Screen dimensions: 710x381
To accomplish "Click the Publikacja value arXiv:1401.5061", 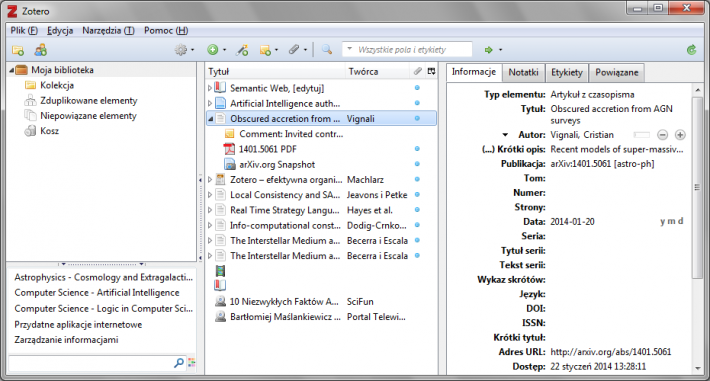I will 602,164.
